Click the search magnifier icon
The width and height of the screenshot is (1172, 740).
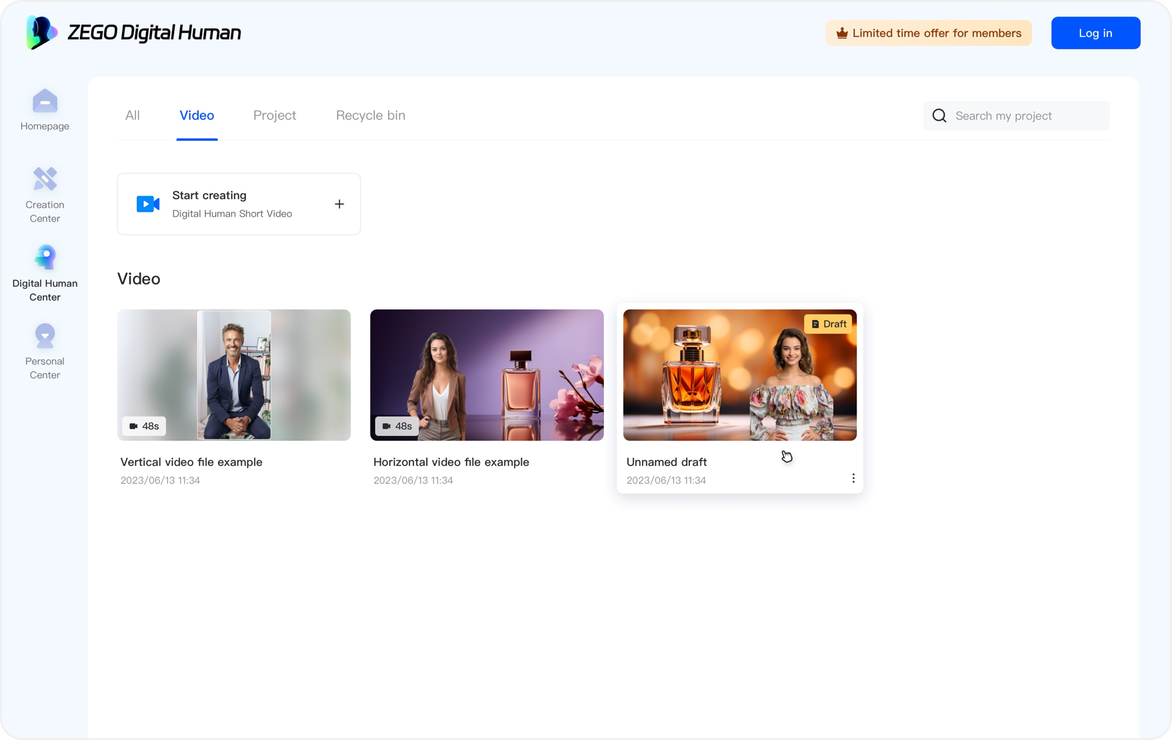tap(939, 116)
